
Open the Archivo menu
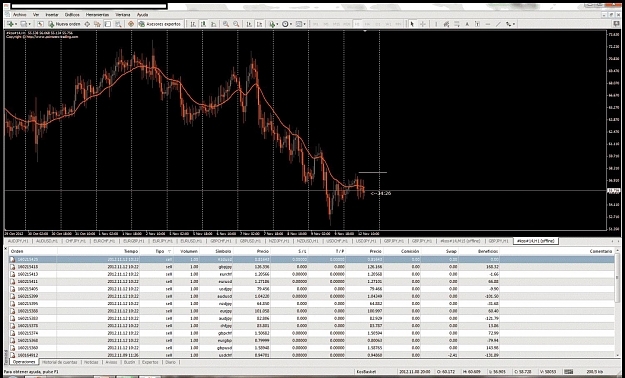click(20, 15)
